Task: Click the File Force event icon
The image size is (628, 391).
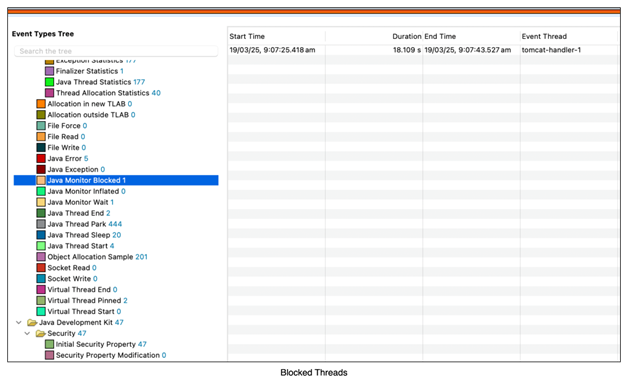Action: pos(41,126)
